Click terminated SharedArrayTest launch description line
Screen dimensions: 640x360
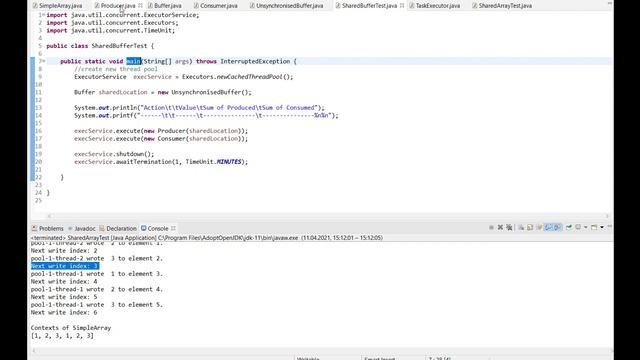click(207, 238)
